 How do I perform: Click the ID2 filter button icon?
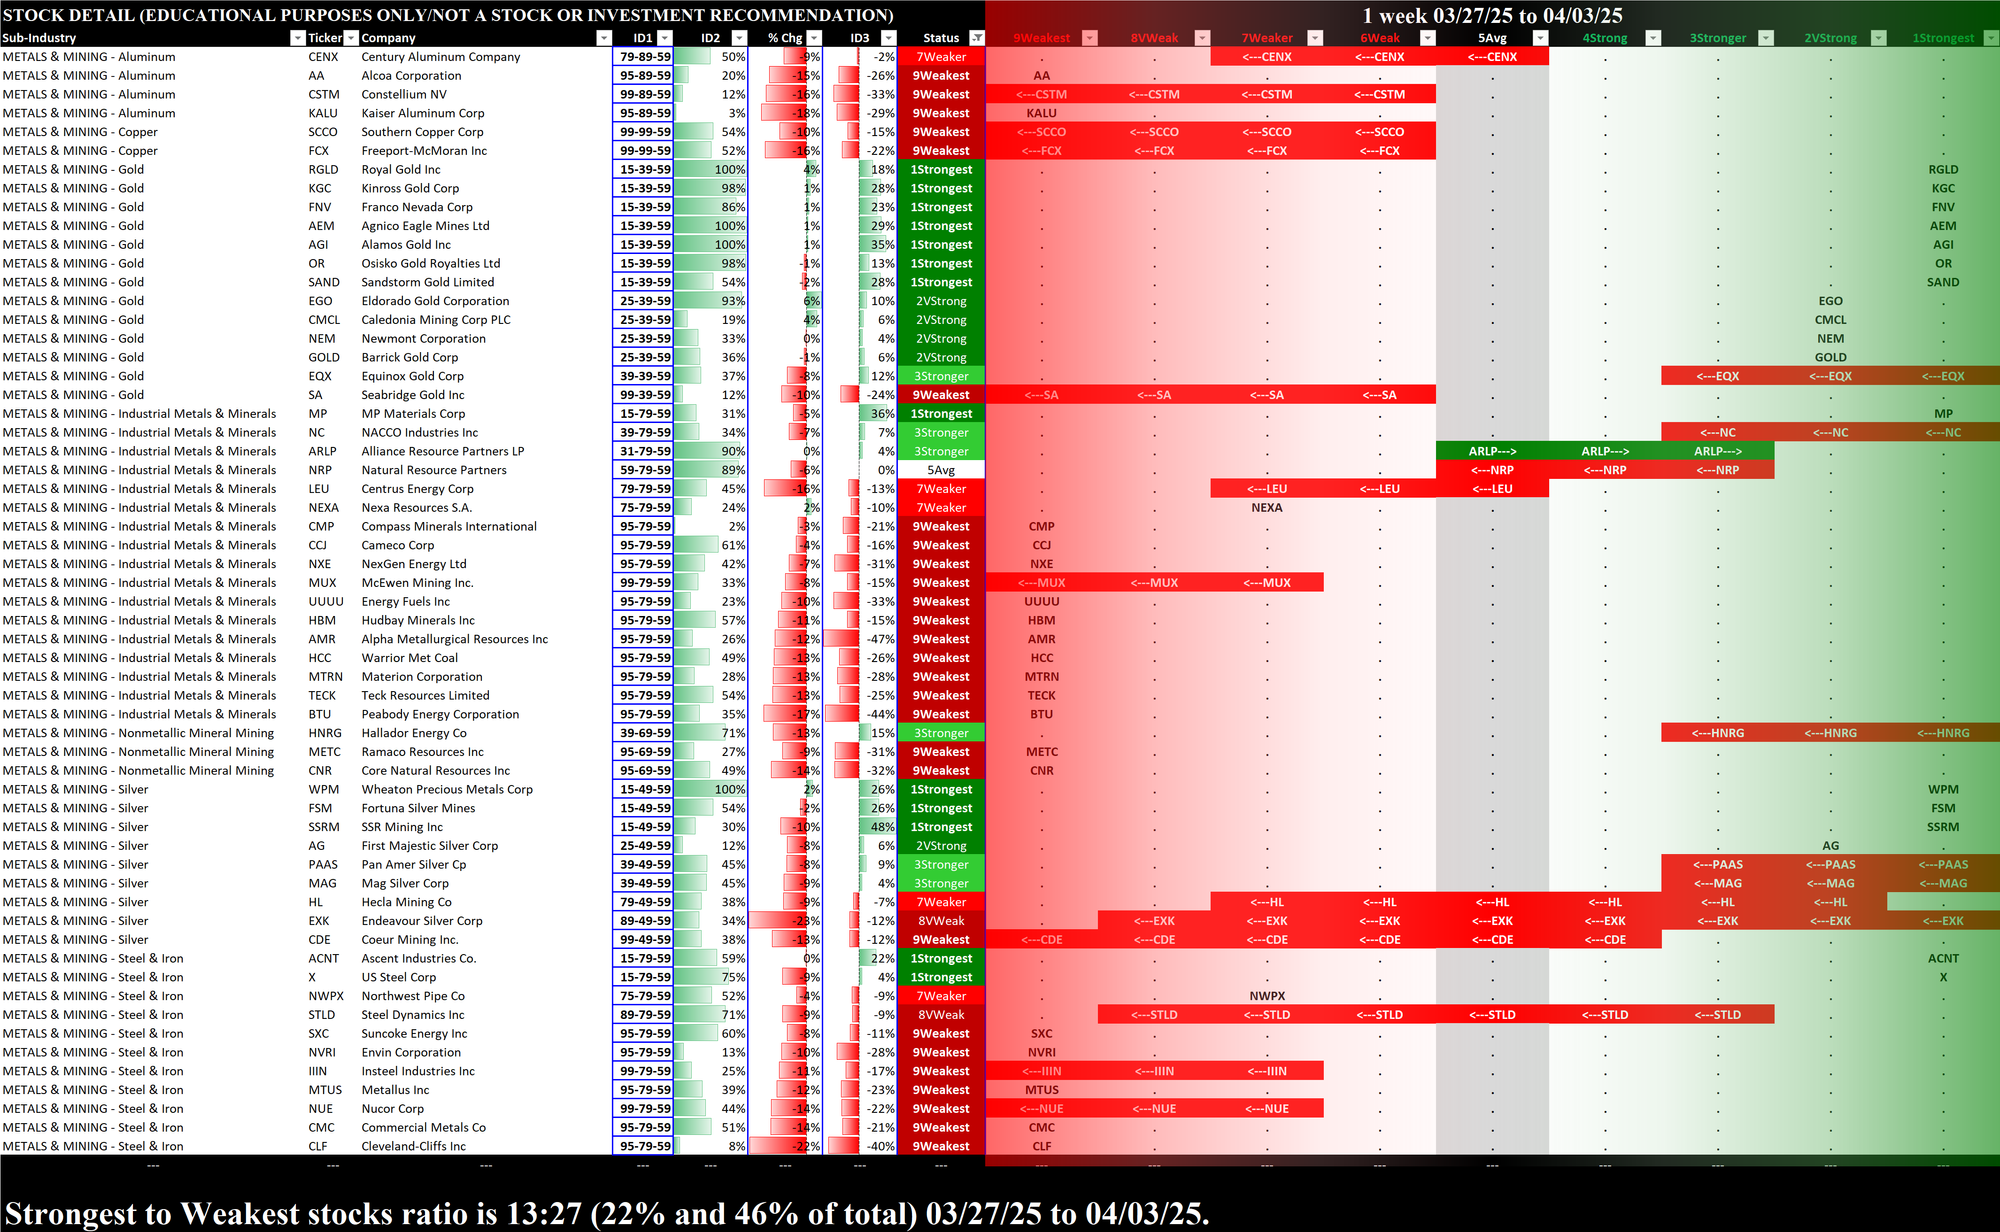pos(739,38)
